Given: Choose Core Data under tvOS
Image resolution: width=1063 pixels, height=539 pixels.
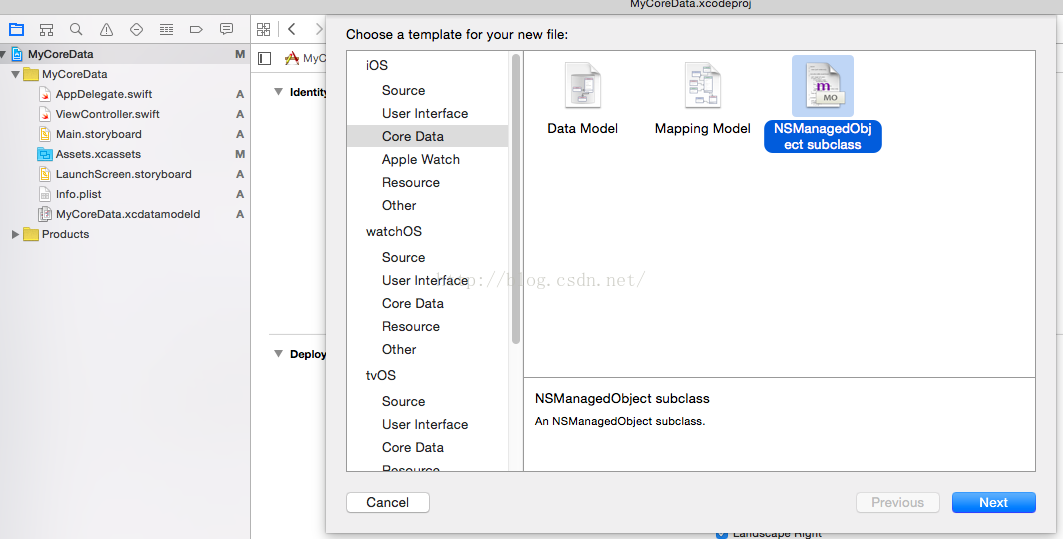Looking at the screenshot, I should pyautogui.click(x=413, y=447).
